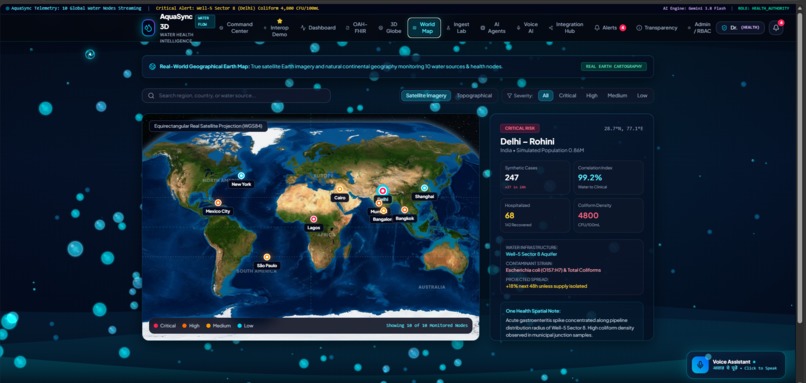Click the Bangalore map marker
This screenshot has width=806, height=383.
[383, 211]
